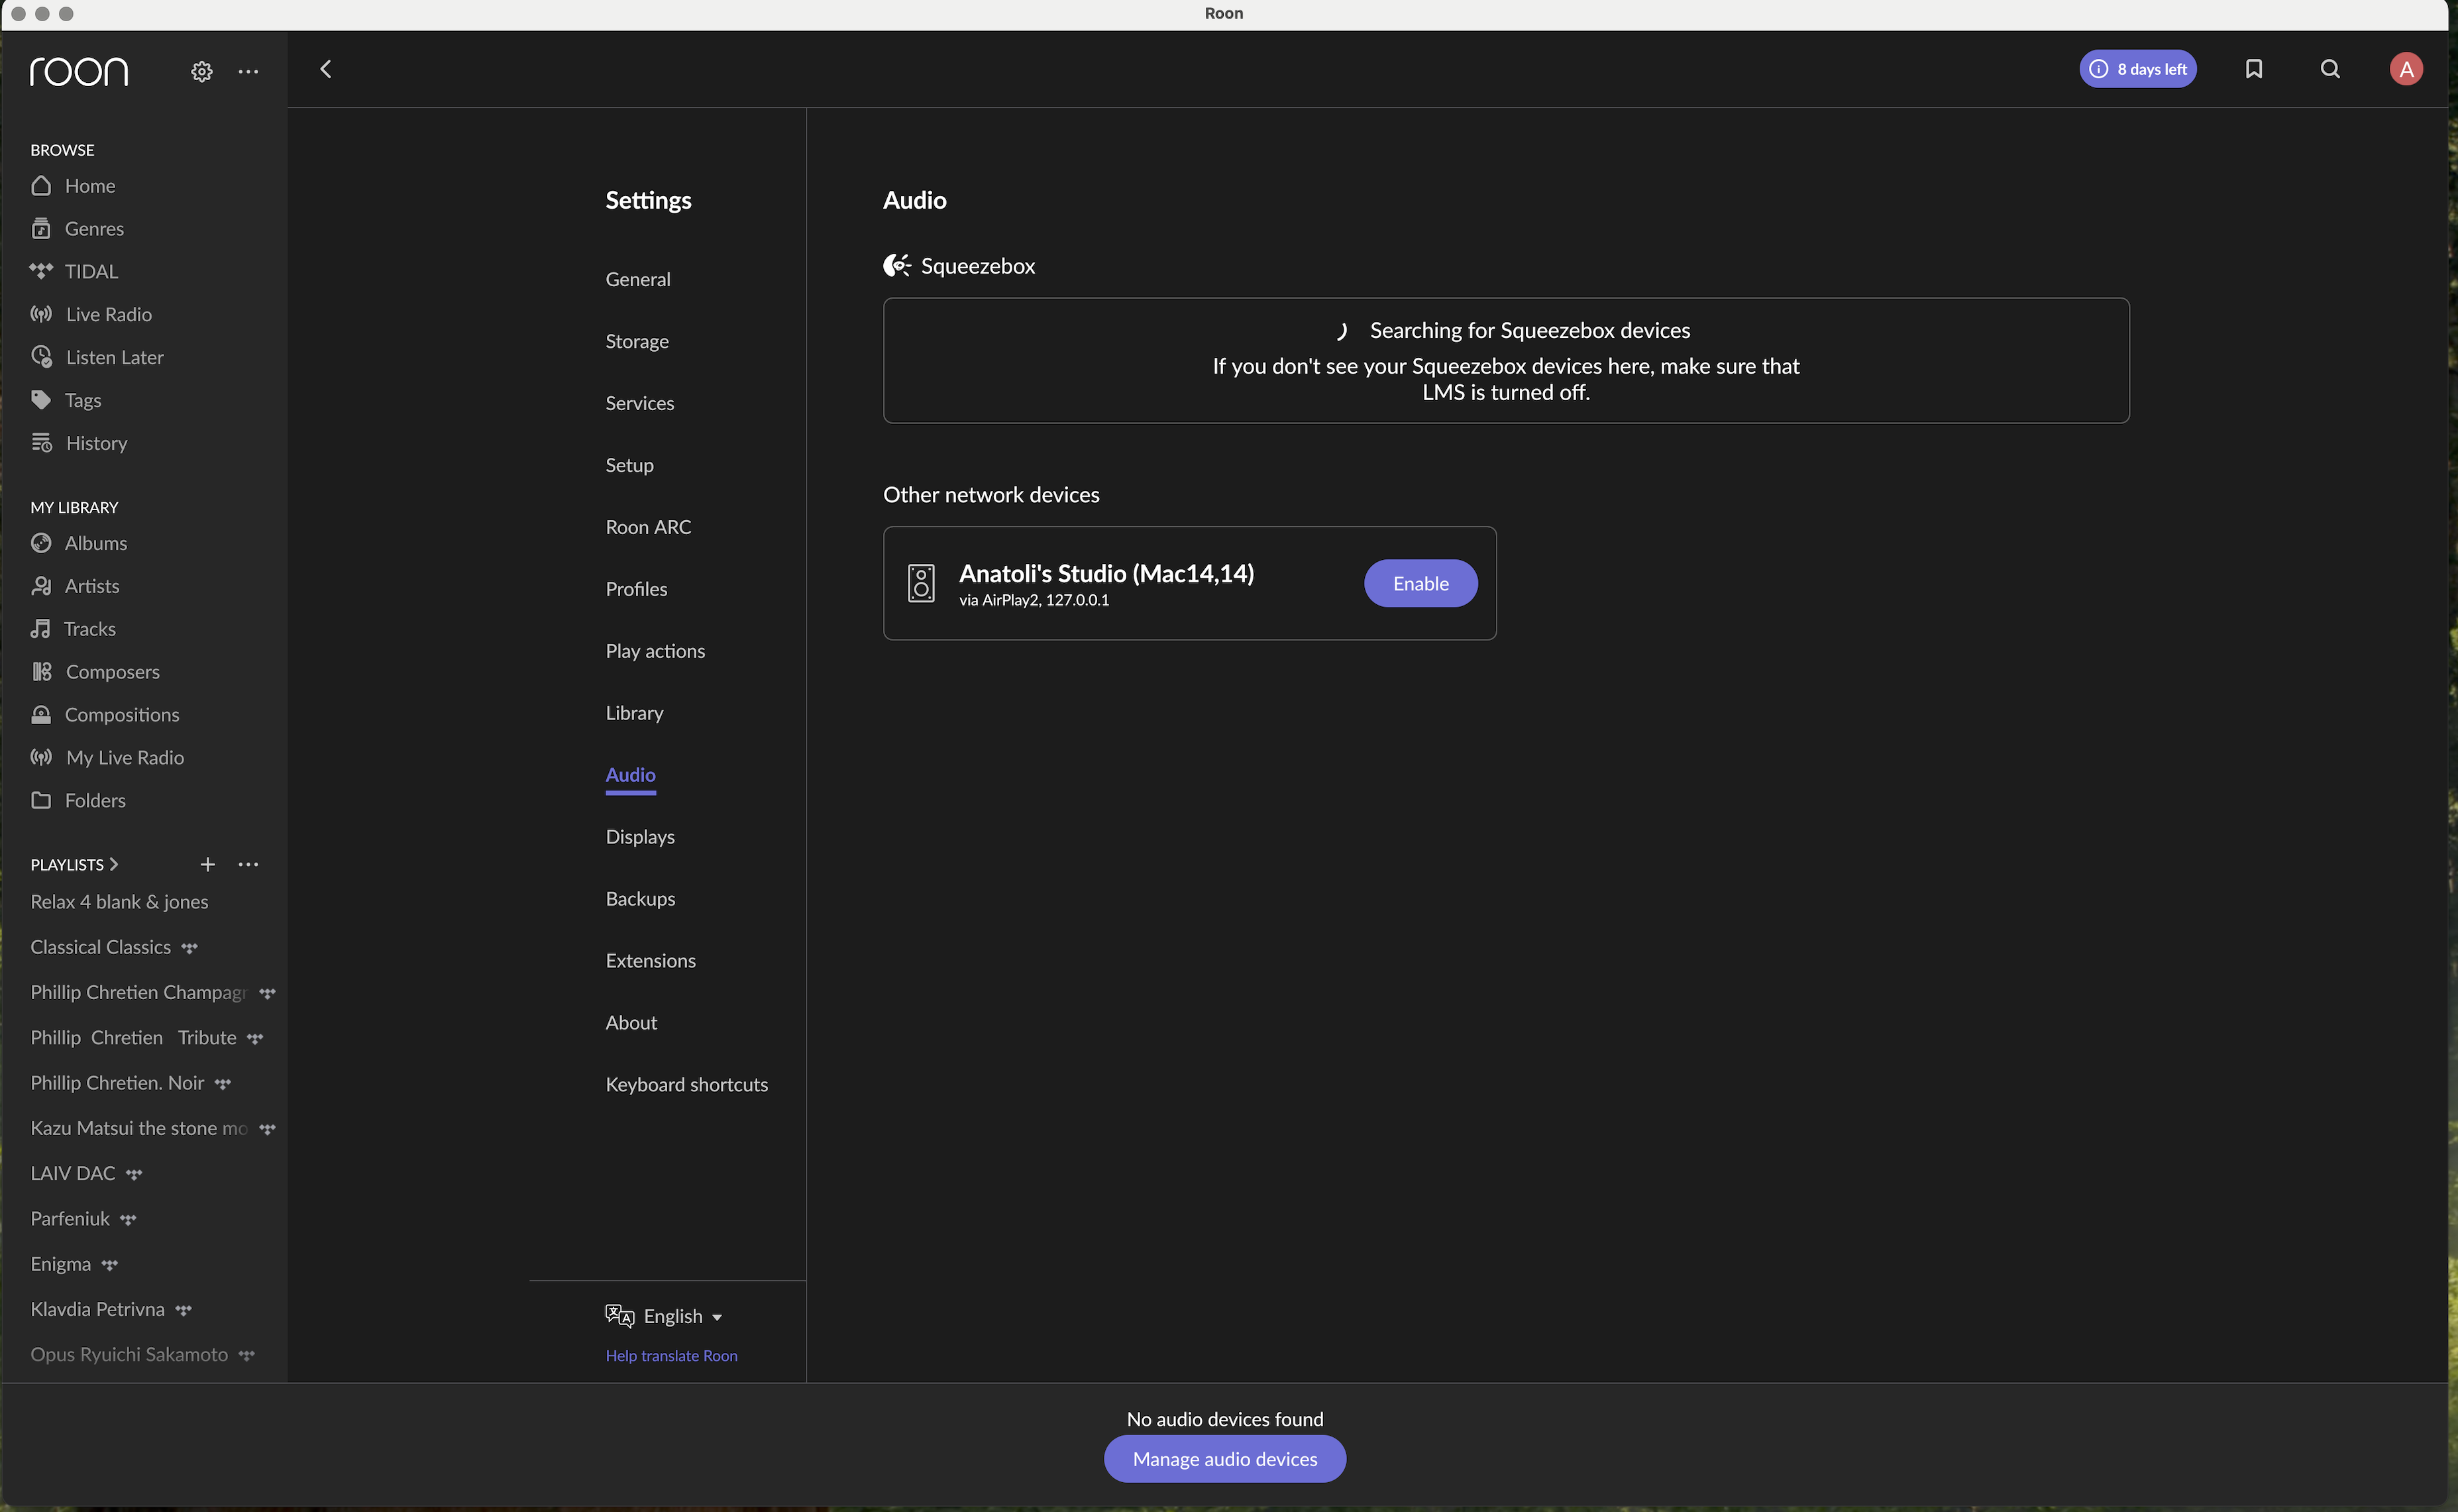Open the Parfeniuk playlist
2458x1512 pixels.
point(70,1219)
